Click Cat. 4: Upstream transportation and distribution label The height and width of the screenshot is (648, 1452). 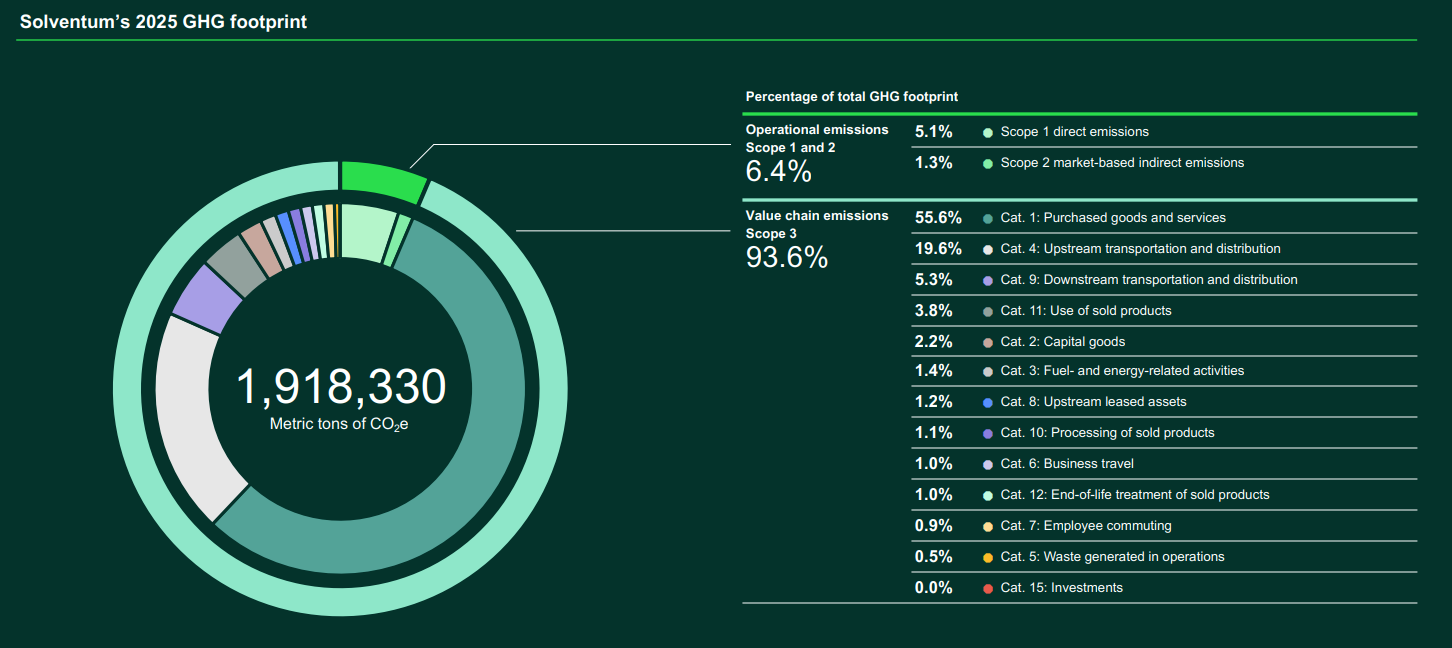[x=1141, y=249]
